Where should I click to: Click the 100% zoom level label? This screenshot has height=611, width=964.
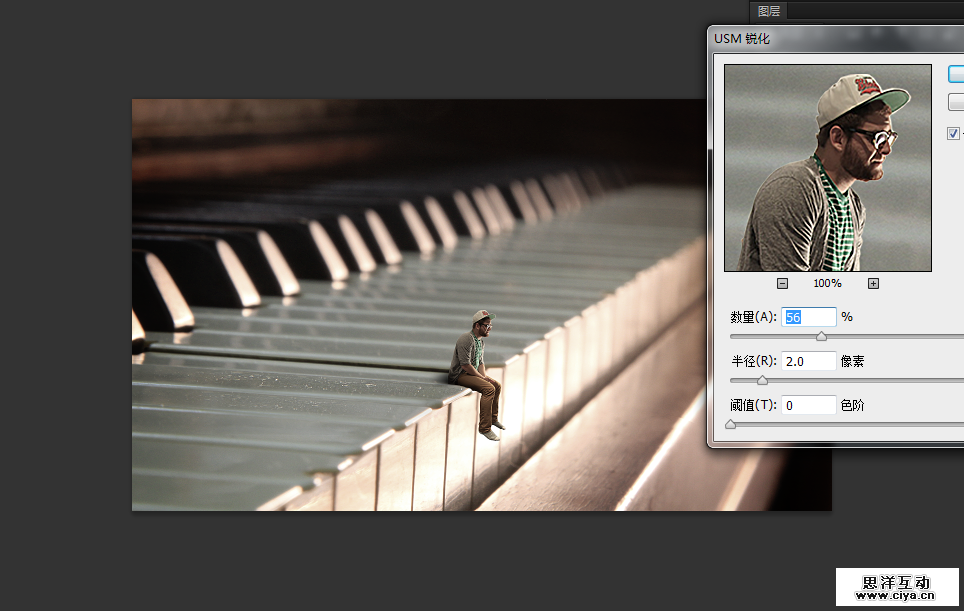(827, 284)
